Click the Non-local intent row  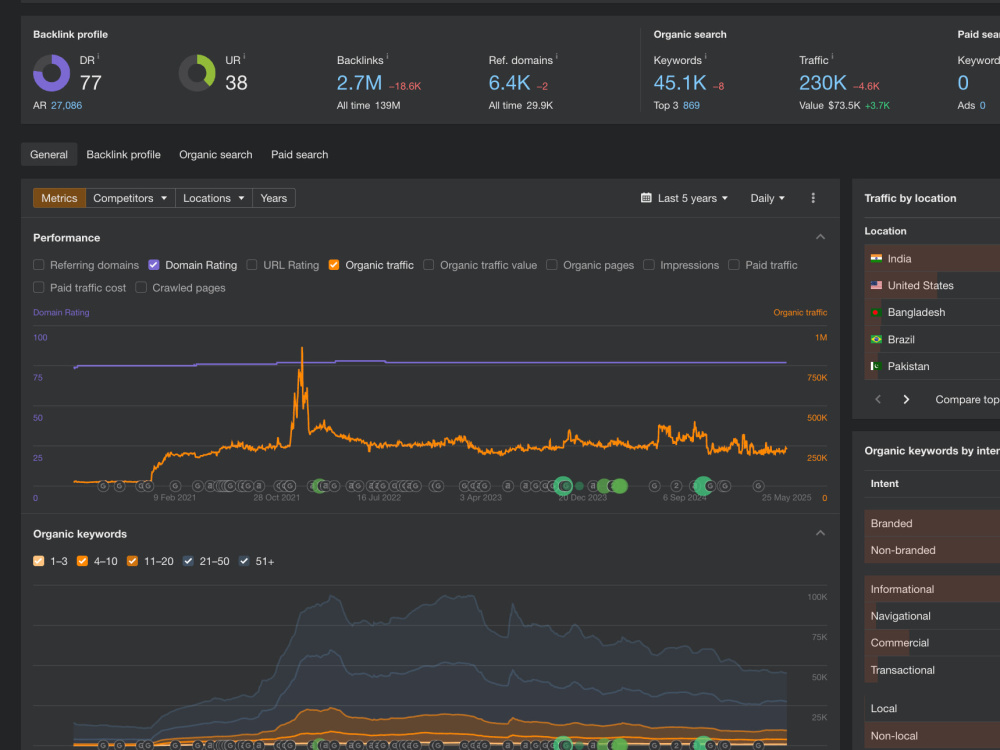[x=932, y=735]
